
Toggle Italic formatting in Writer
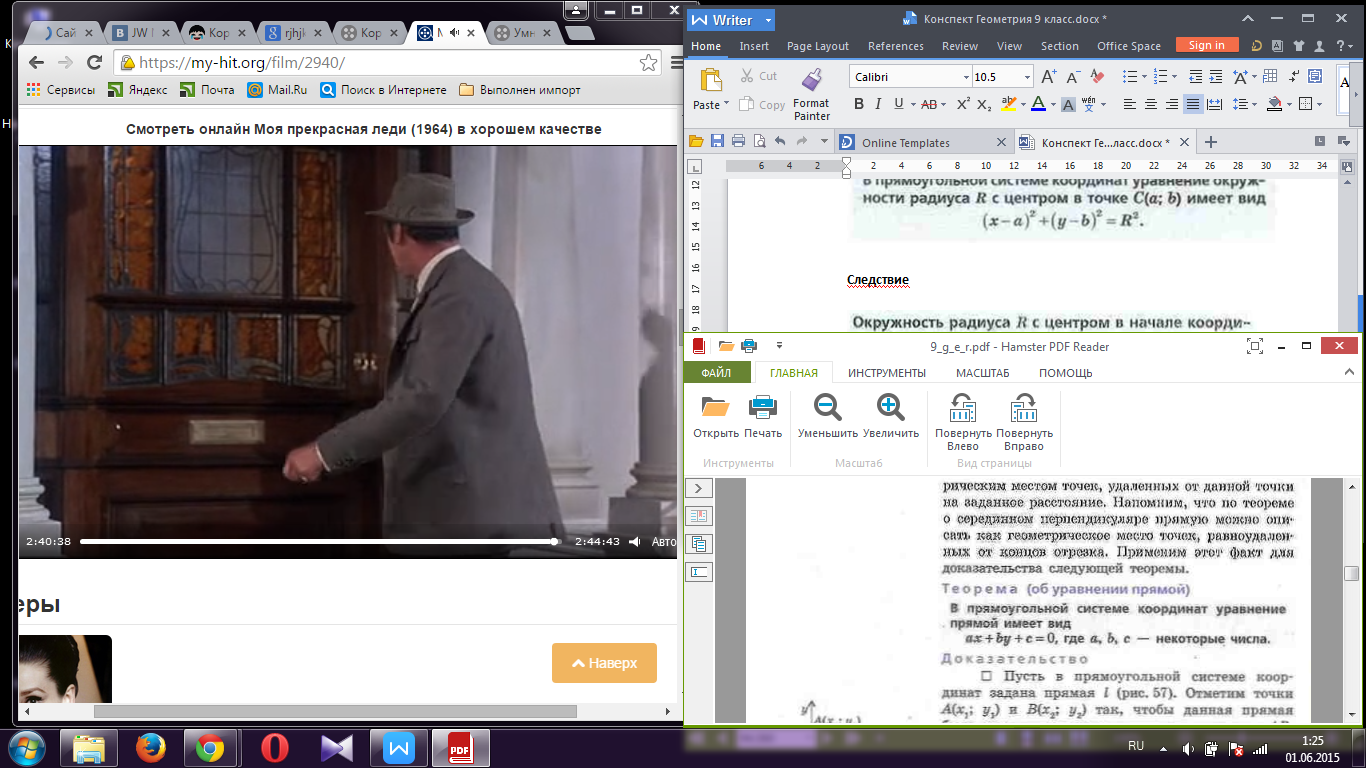pyautogui.click(x=879, y=104)
